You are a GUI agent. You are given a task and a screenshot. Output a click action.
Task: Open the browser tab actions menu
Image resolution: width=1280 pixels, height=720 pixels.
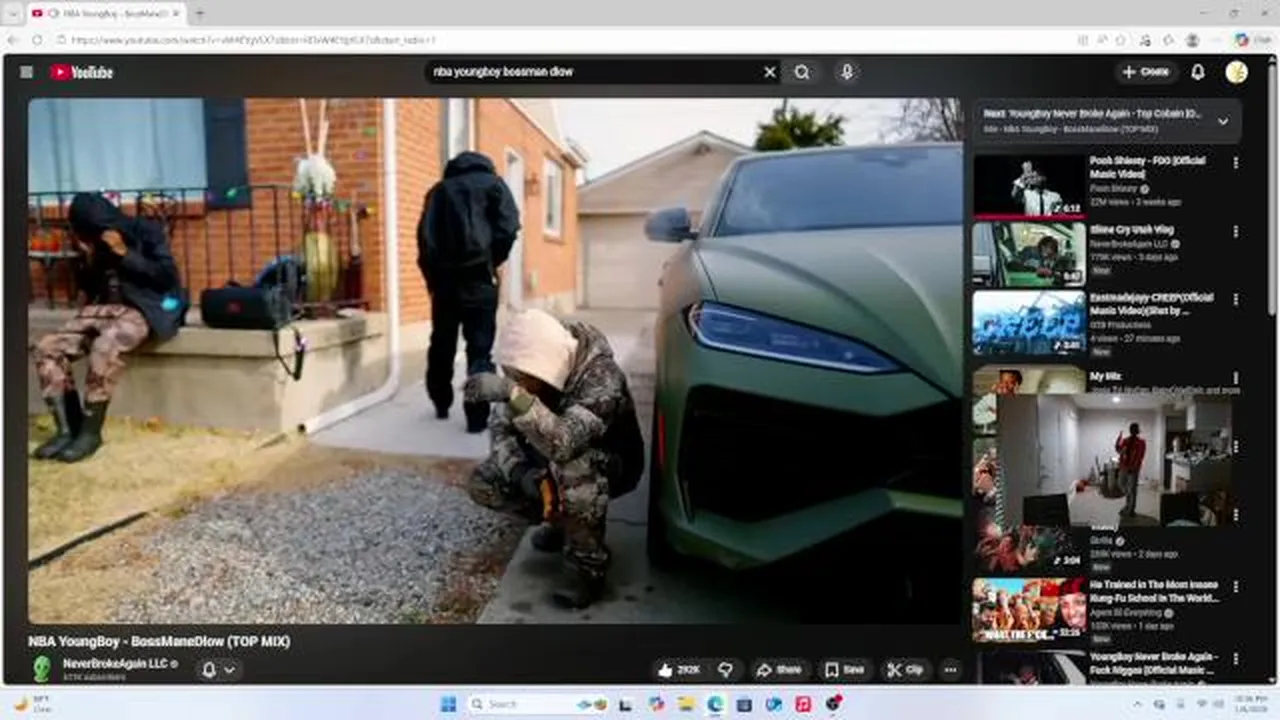(13, 14)
